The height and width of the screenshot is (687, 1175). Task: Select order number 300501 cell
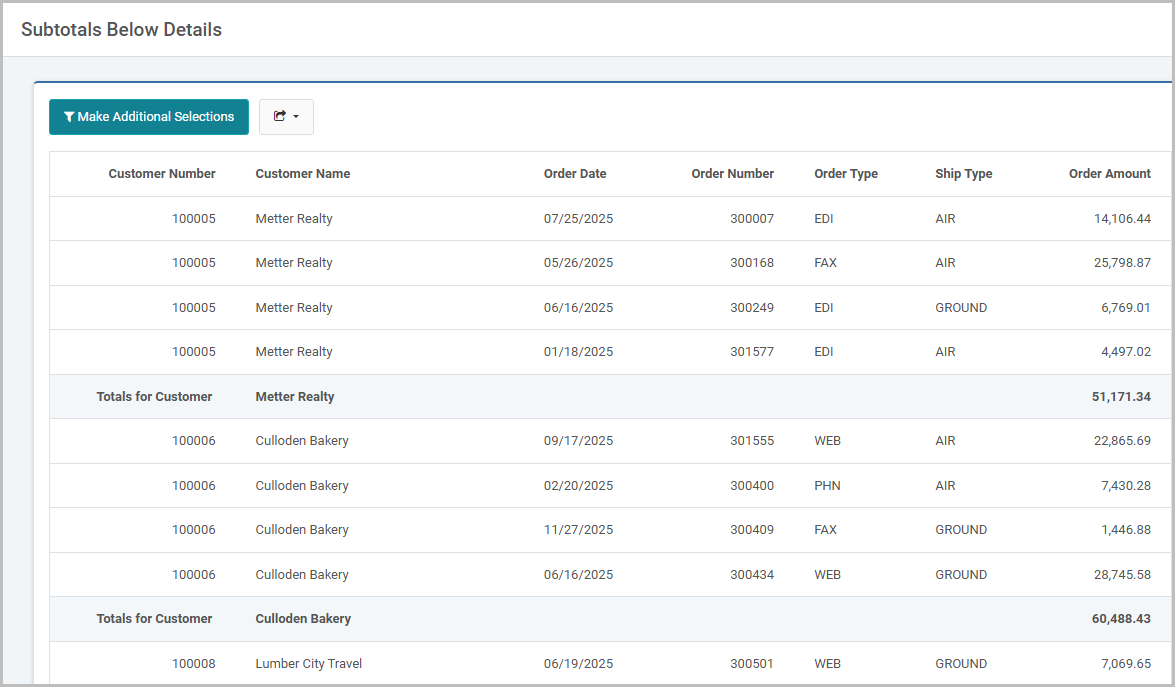pos(752,664)
